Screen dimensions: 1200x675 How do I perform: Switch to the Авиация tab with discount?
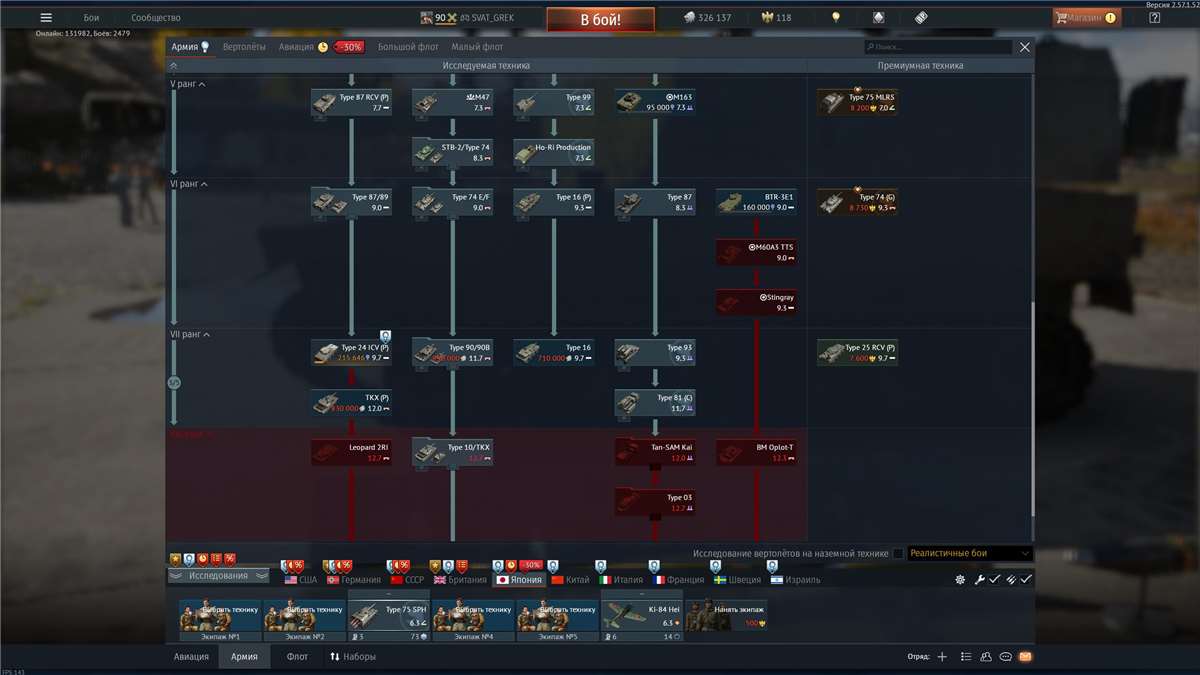click(321, 47)
